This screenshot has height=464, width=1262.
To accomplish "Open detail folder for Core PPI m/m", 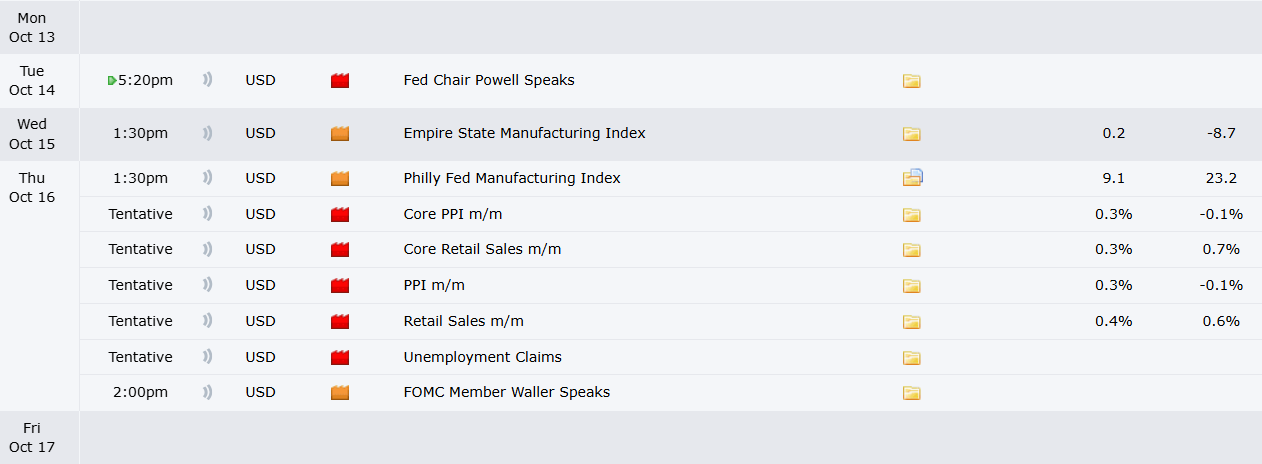I will (x=911, y=214).
